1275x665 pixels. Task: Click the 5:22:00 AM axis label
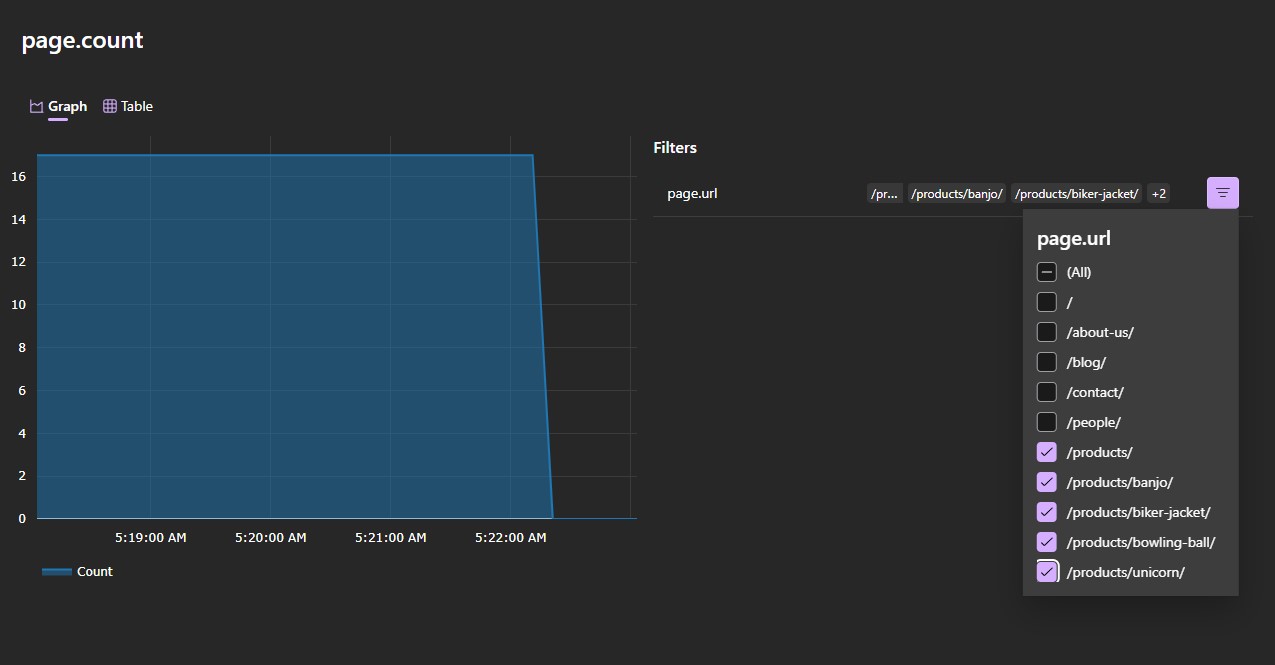point(510,537)
